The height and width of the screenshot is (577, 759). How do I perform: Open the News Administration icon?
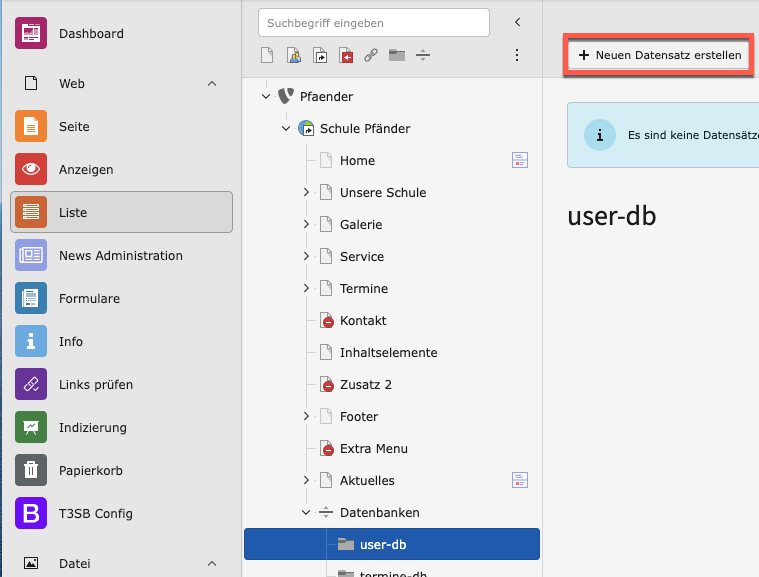(x=31, y=255)
